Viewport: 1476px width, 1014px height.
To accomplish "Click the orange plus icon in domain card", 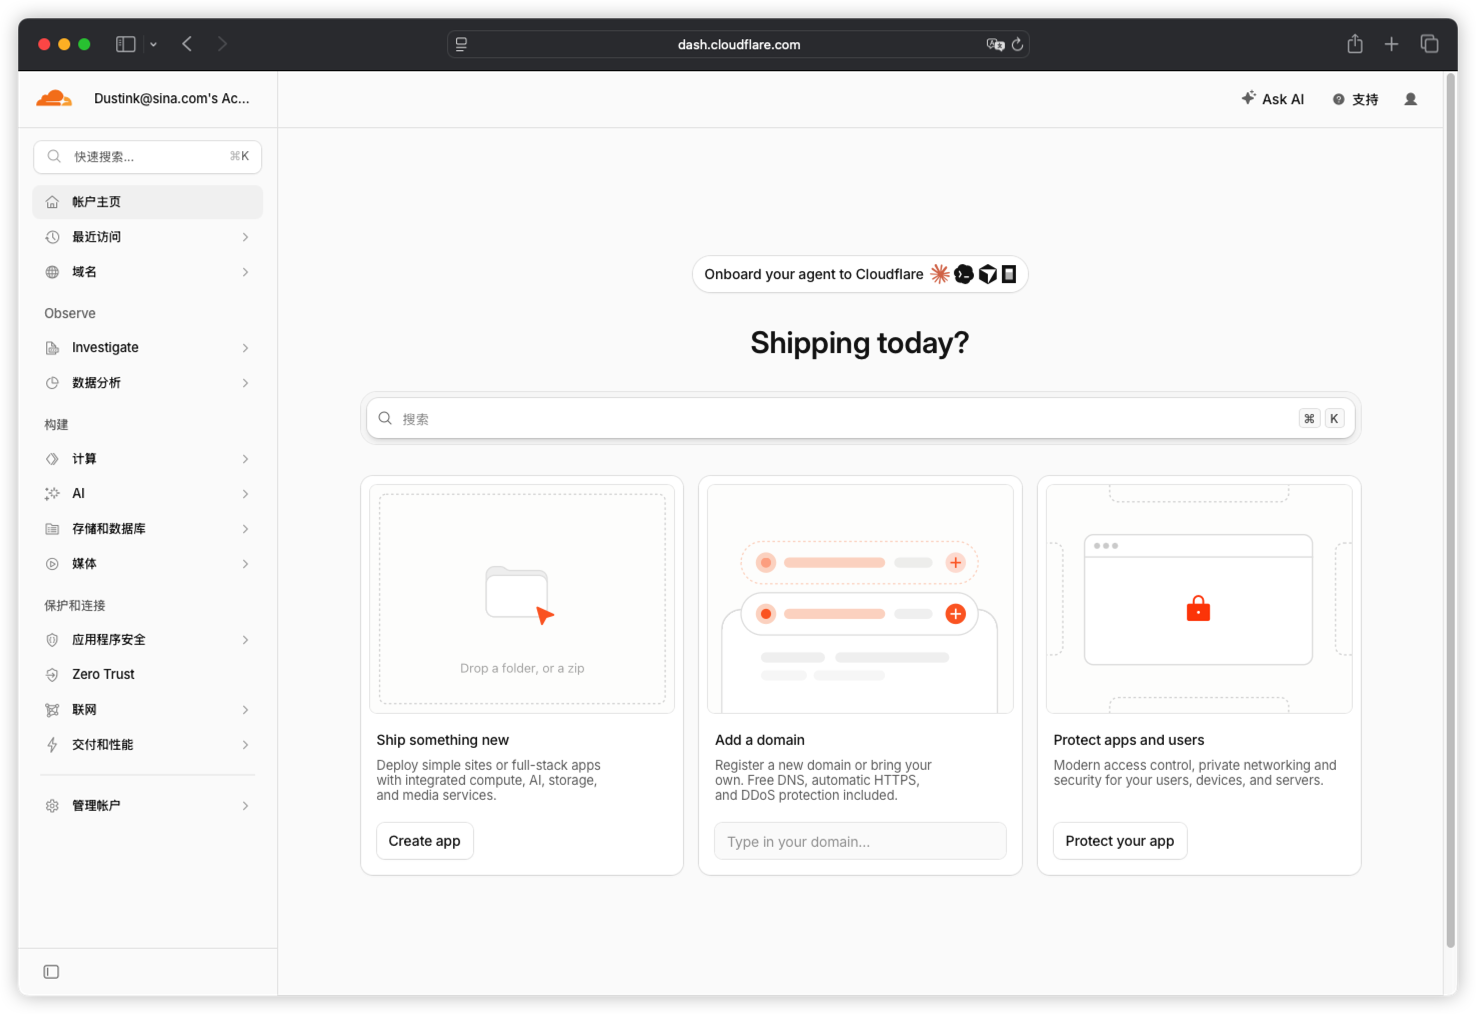I will pyautogui.click(x=956, y=614).
